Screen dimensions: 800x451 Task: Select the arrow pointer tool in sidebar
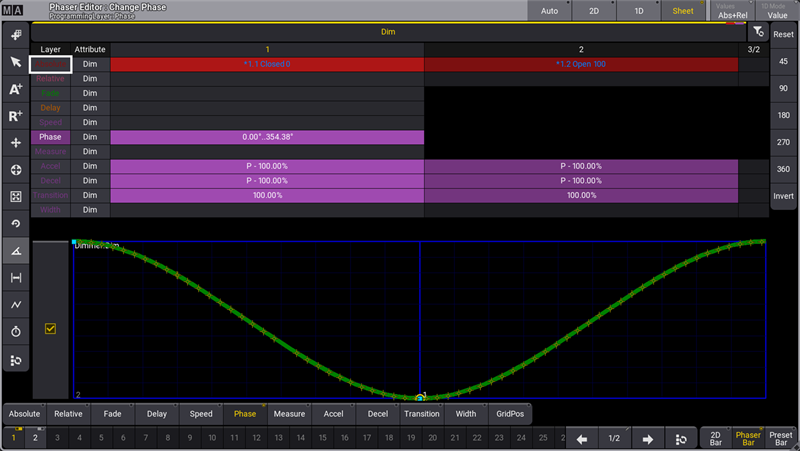click(x=16, y=62)
